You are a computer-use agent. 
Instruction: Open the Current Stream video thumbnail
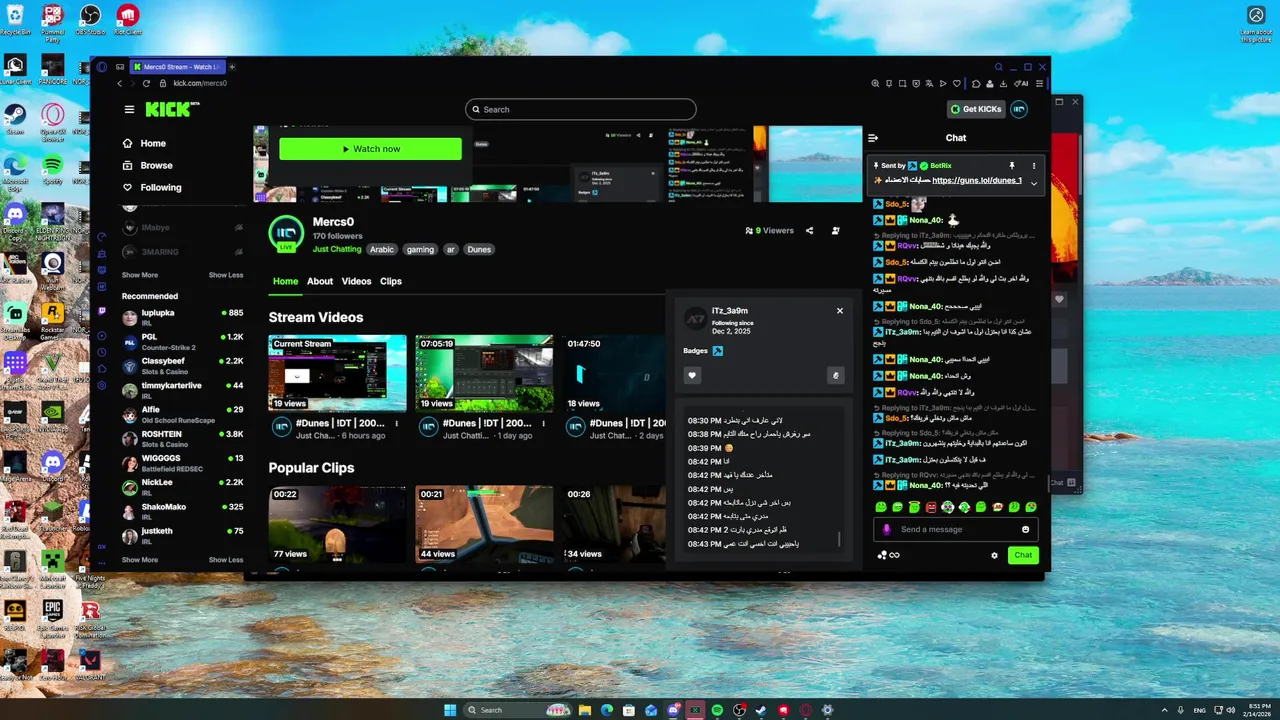(337, 373)
